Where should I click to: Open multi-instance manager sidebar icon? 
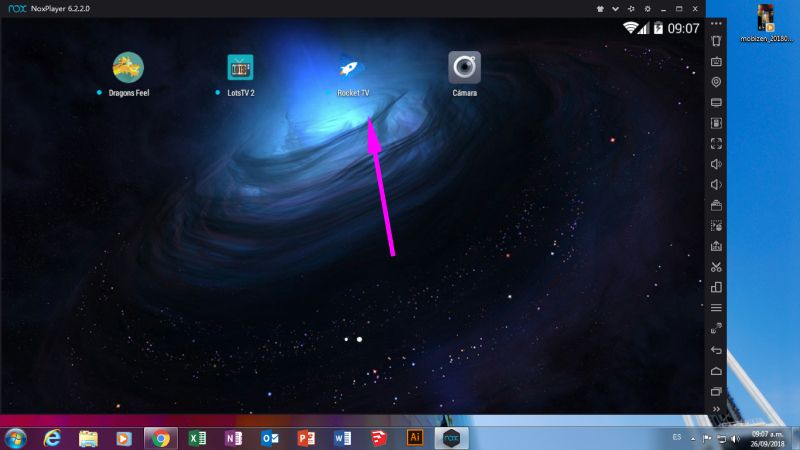(x=716, y=287)
